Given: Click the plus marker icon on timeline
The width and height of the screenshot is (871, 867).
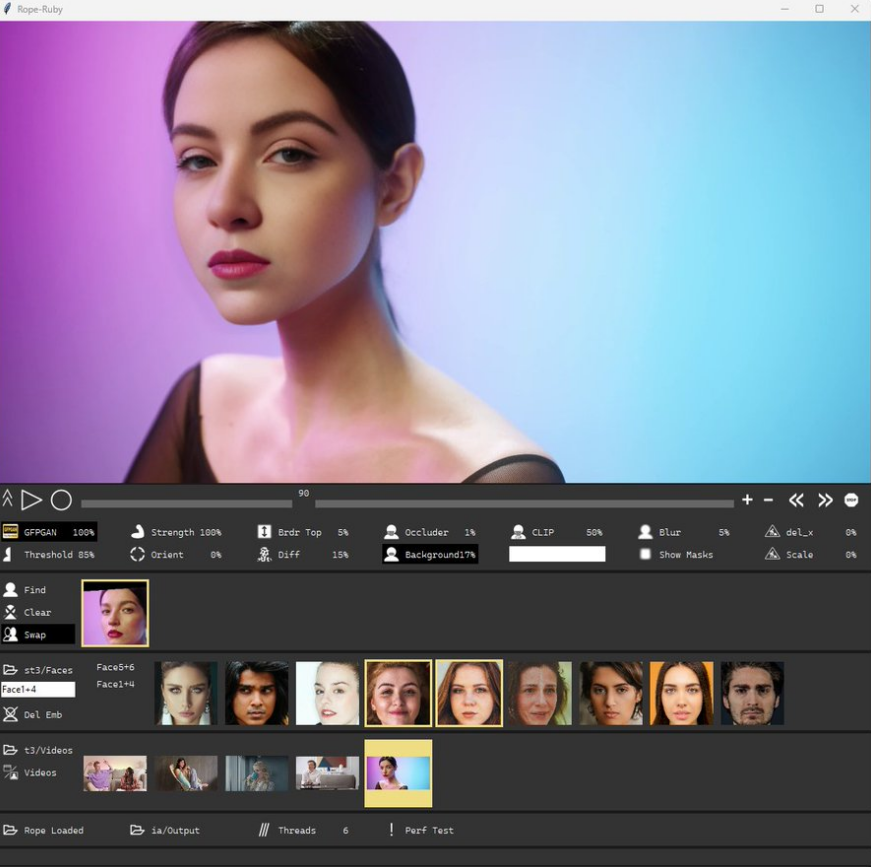Looking at the screenshot, I should [x=747, y=500].
